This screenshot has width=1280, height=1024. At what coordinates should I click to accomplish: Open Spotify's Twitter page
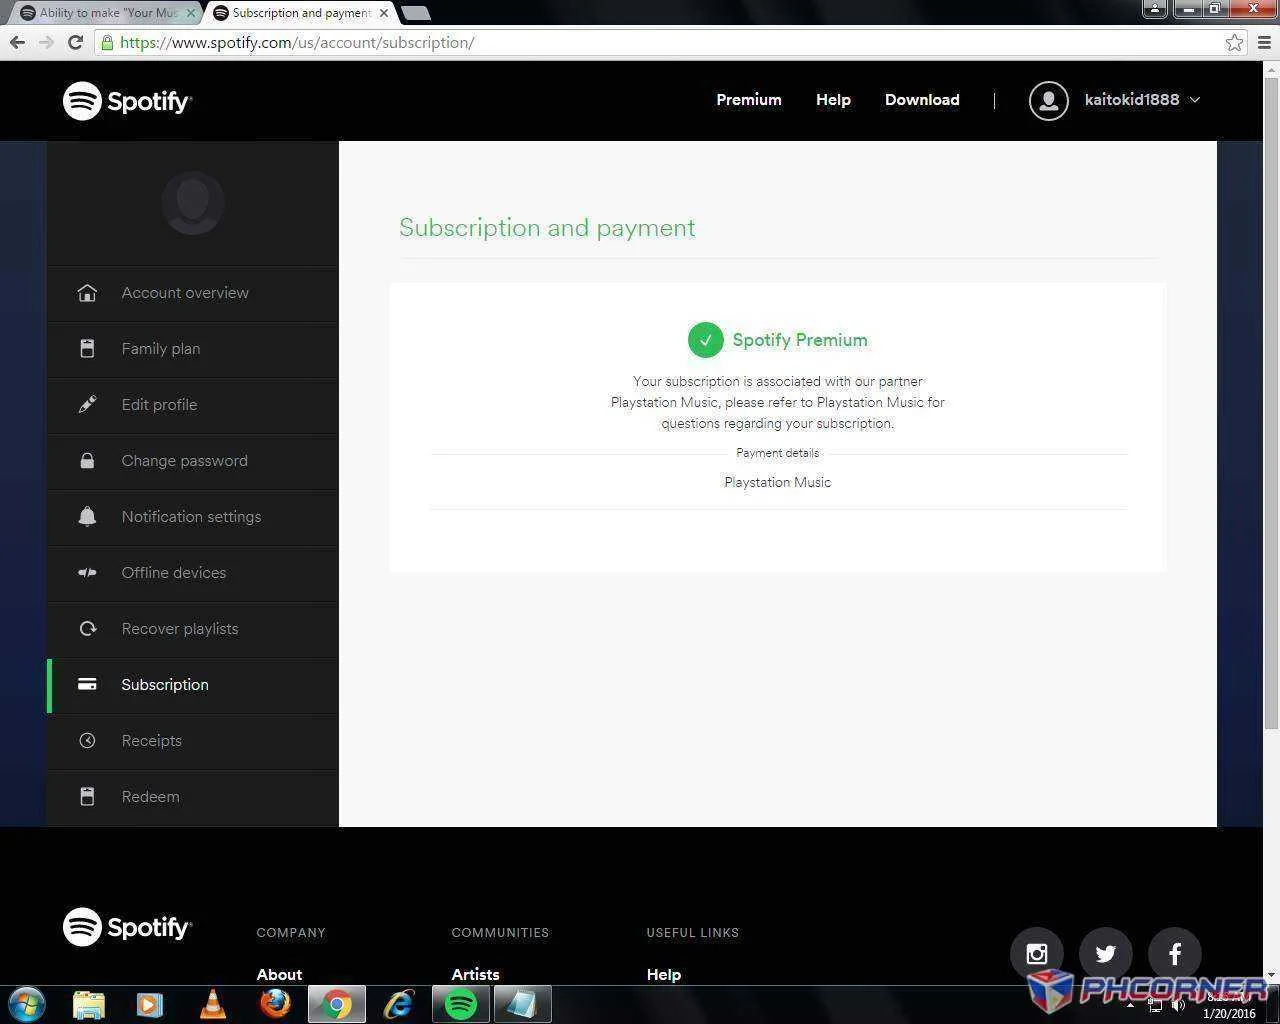click(x=1105, y=954)
